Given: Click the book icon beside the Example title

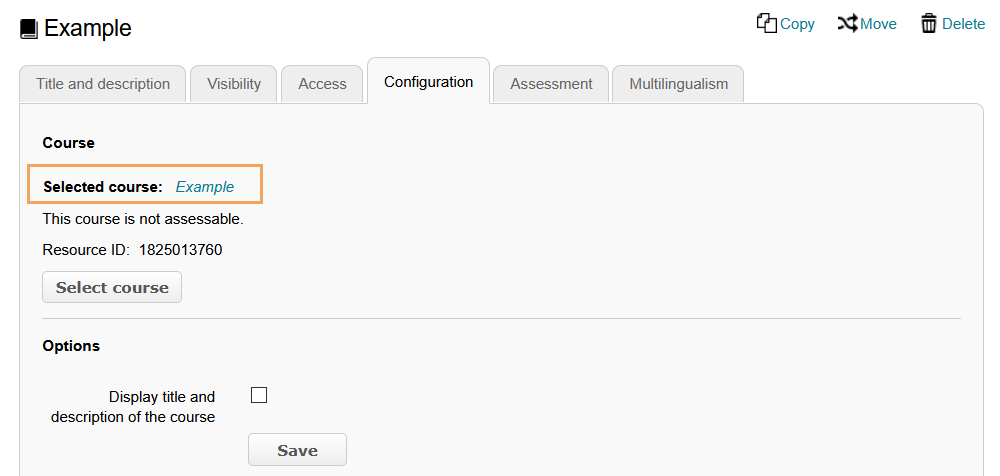Looking at the screenshot, I should pos(29,29).
